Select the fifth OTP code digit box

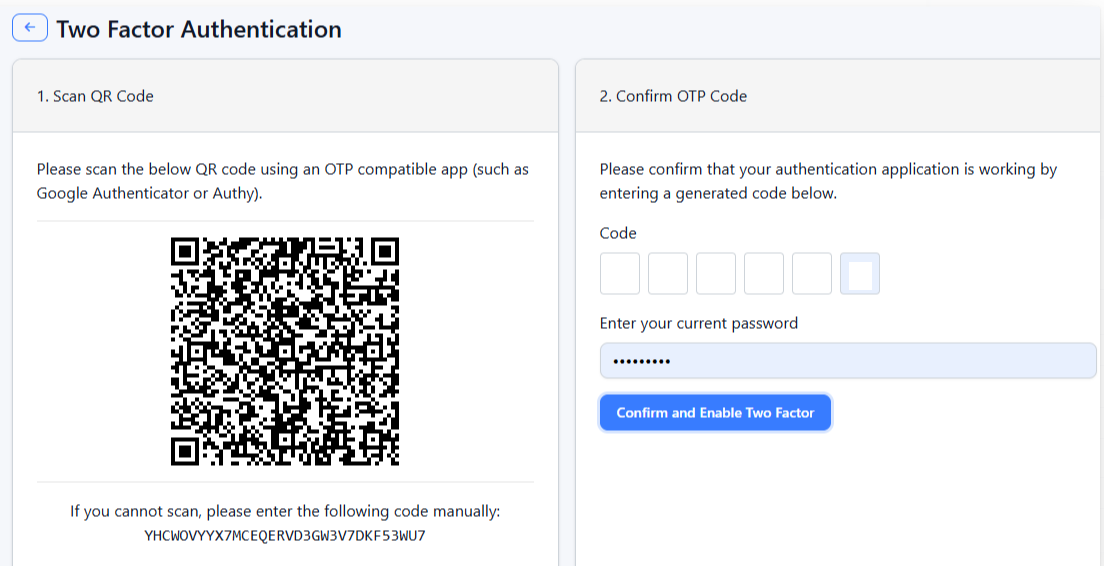click(x=812, y=273)
